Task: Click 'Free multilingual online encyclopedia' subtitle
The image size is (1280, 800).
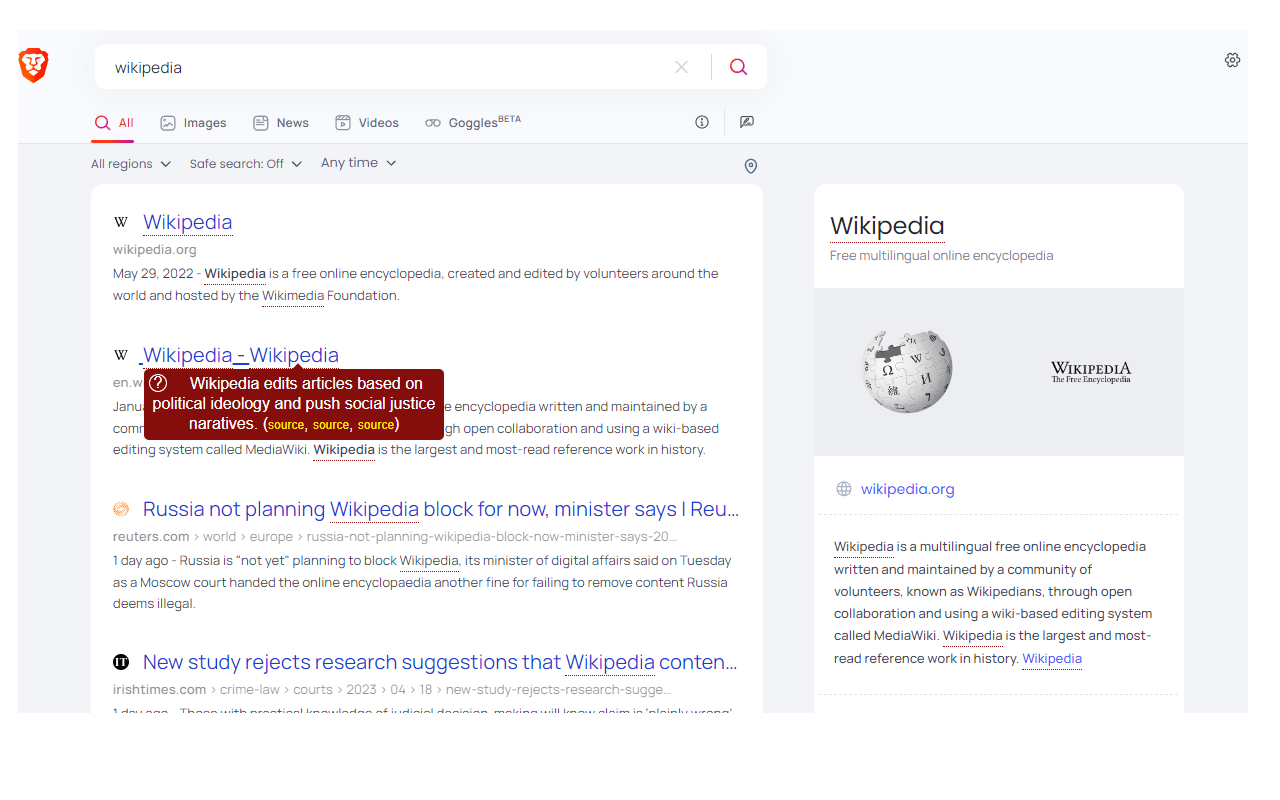Action: coord(942,256)
